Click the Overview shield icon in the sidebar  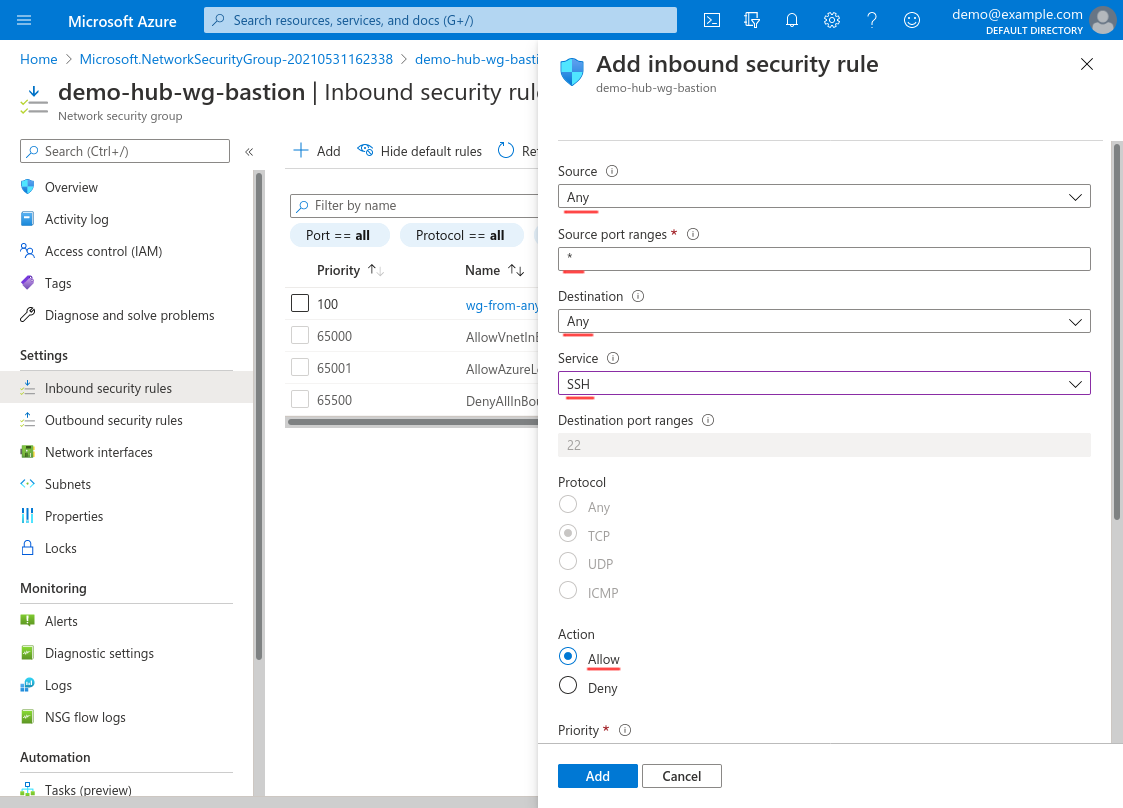click(x=27, y=187)
